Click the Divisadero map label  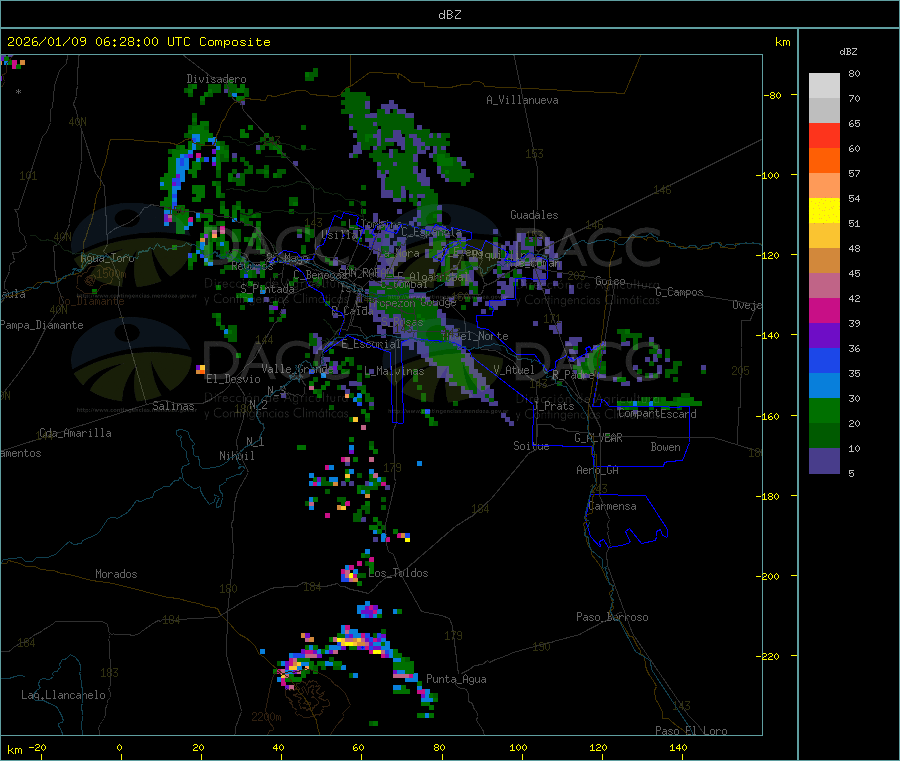click(x=216, y=79)
